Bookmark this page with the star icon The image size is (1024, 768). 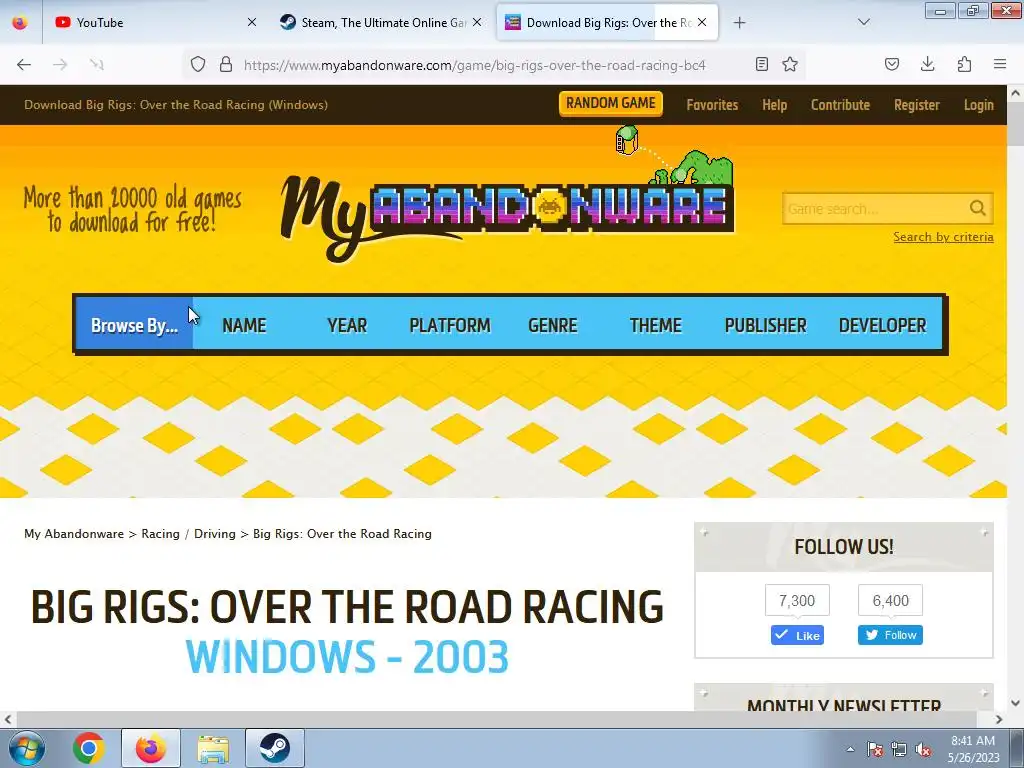coord(790,64)
